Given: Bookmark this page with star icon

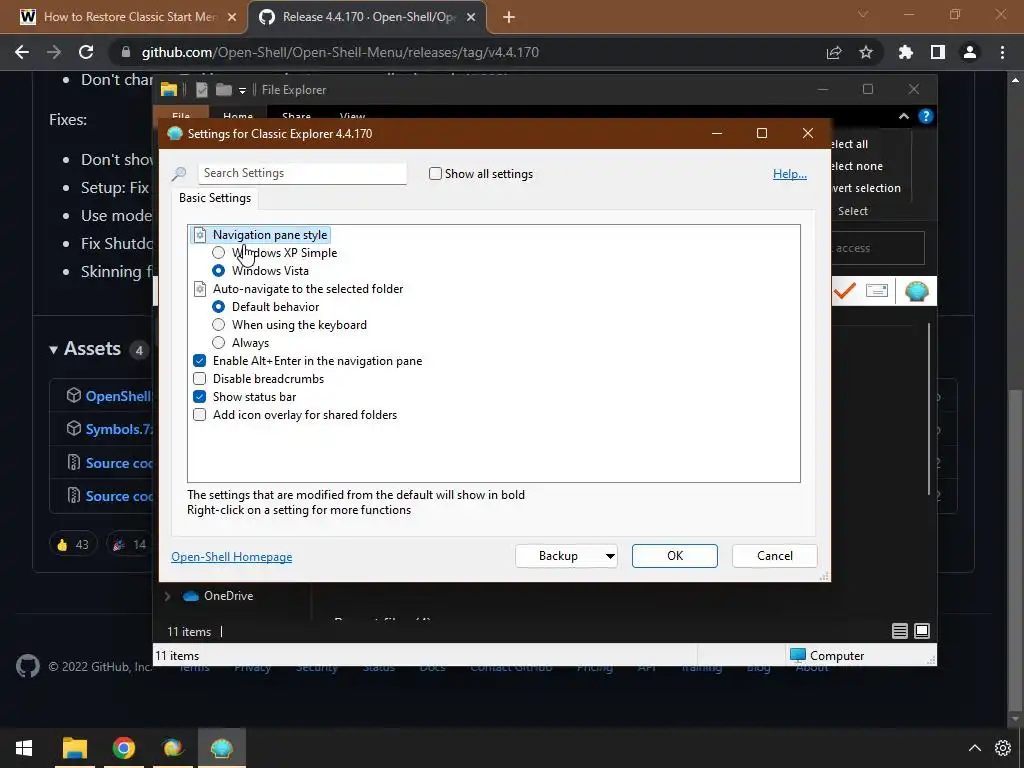Looking at the screenshot, I should coord(866,52).
